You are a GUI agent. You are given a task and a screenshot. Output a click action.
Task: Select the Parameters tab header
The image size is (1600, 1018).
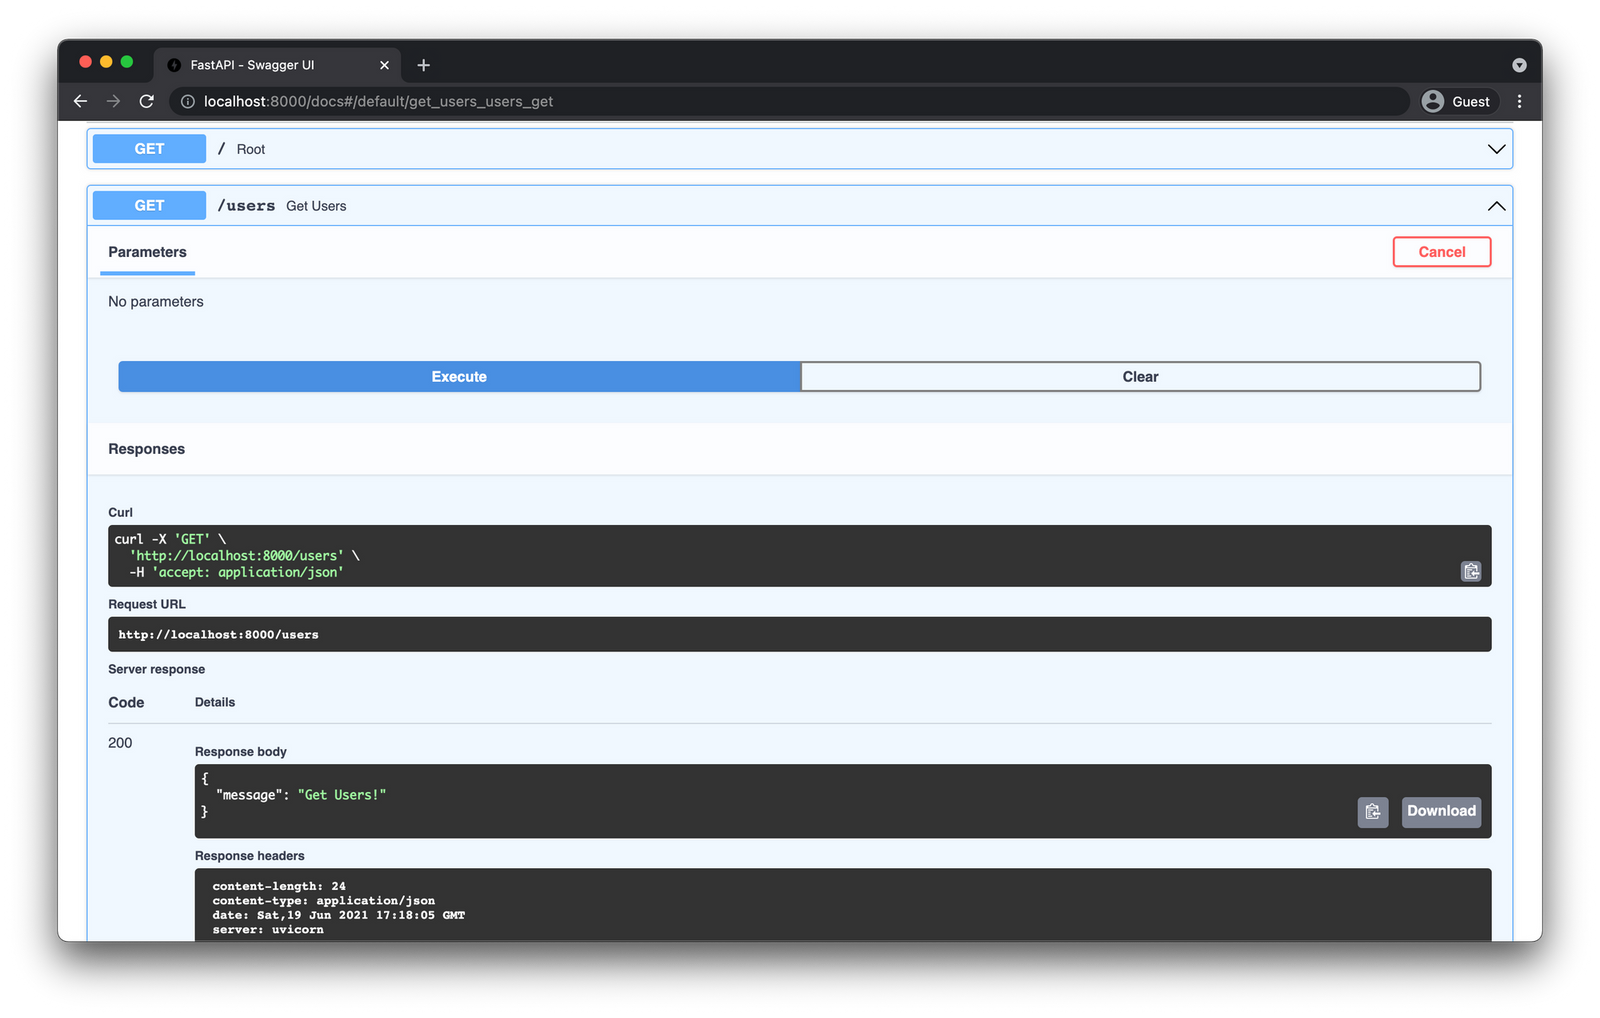pos(146,252)
